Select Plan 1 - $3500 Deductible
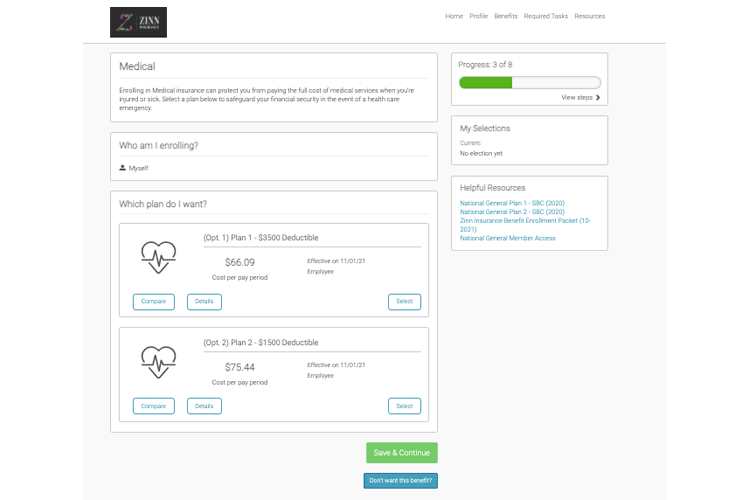The width and height of the screenshot is (750, 500). click(x=404, y=302)
